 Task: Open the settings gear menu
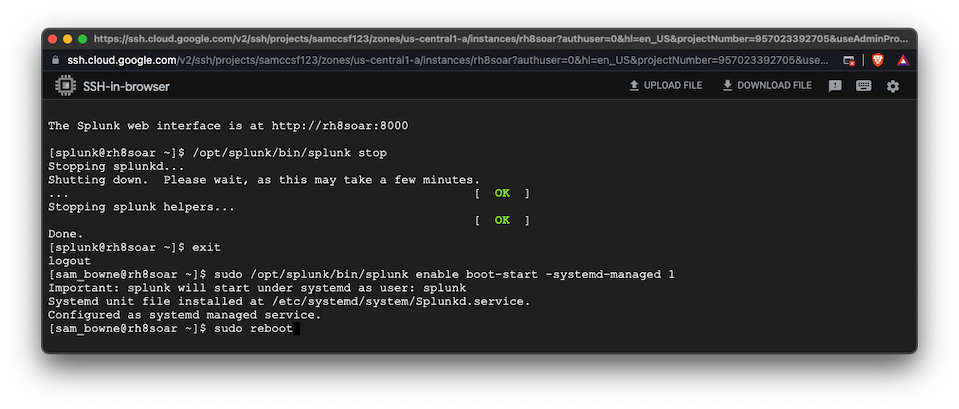(x=893, y=86)
